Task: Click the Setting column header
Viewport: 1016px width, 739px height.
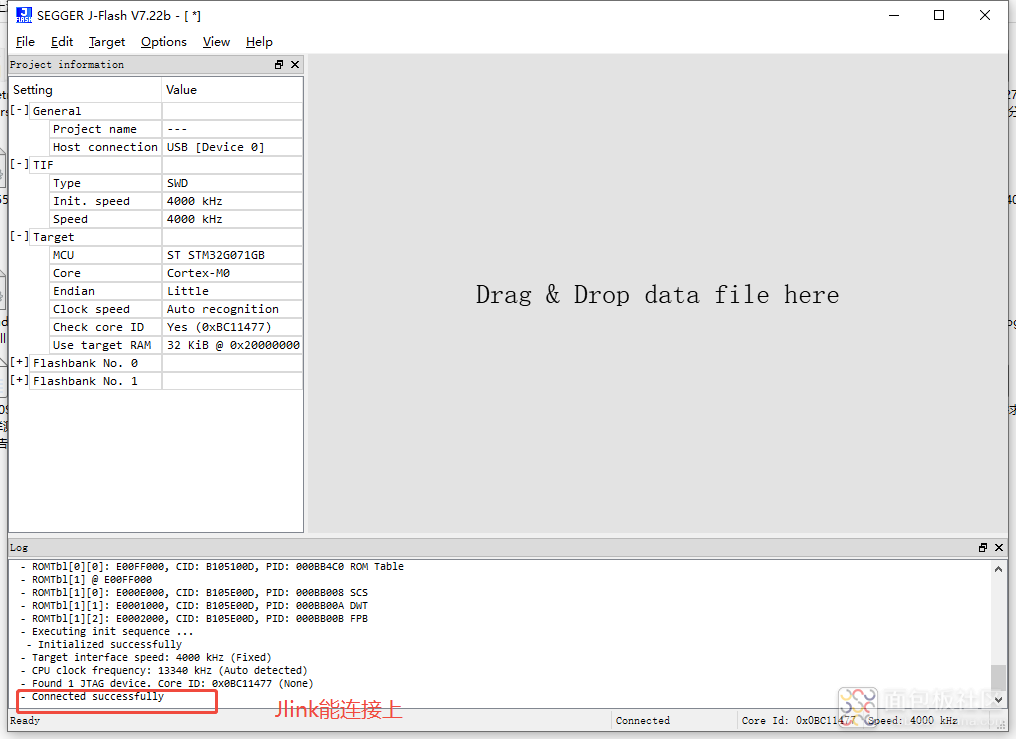Action: click(x=86, y=90)
